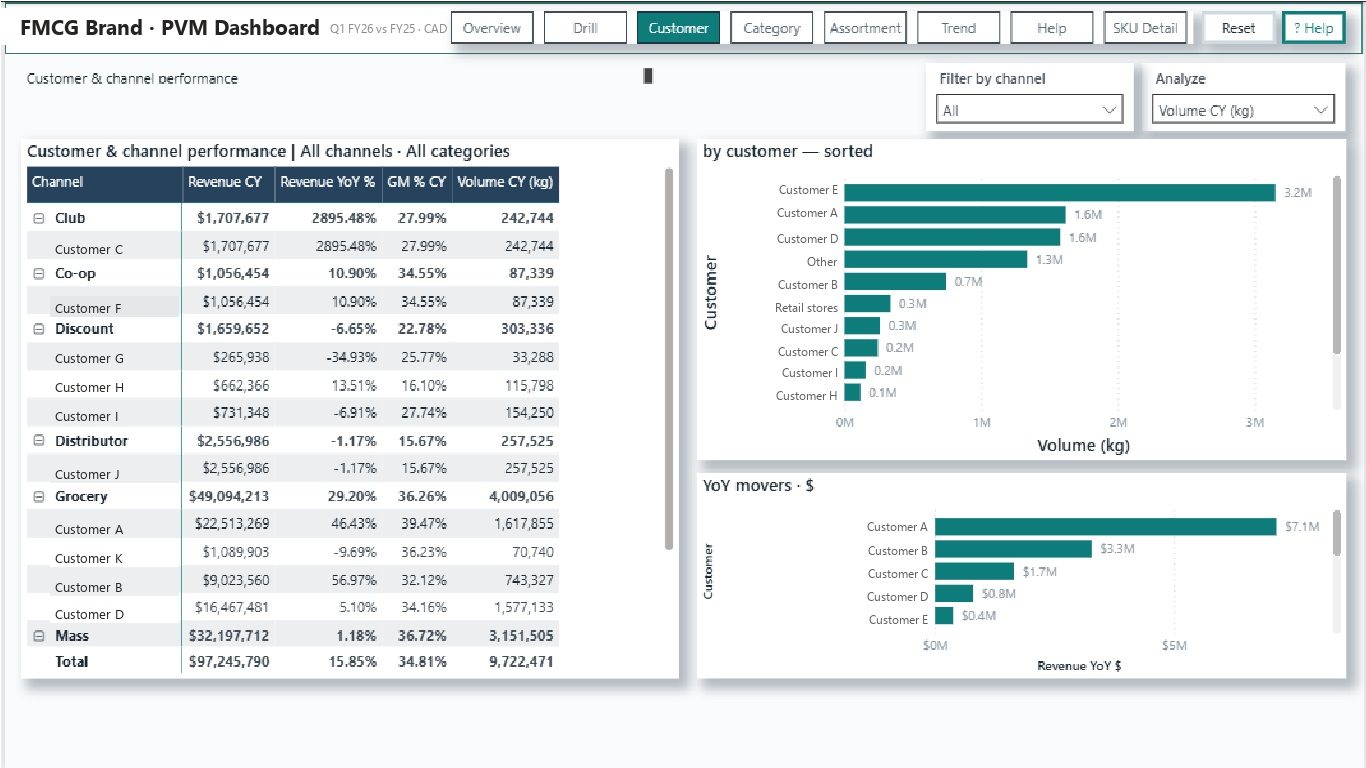Open the Filter by channel dropdown
1366x768 pixels.
click(1030, 110)
